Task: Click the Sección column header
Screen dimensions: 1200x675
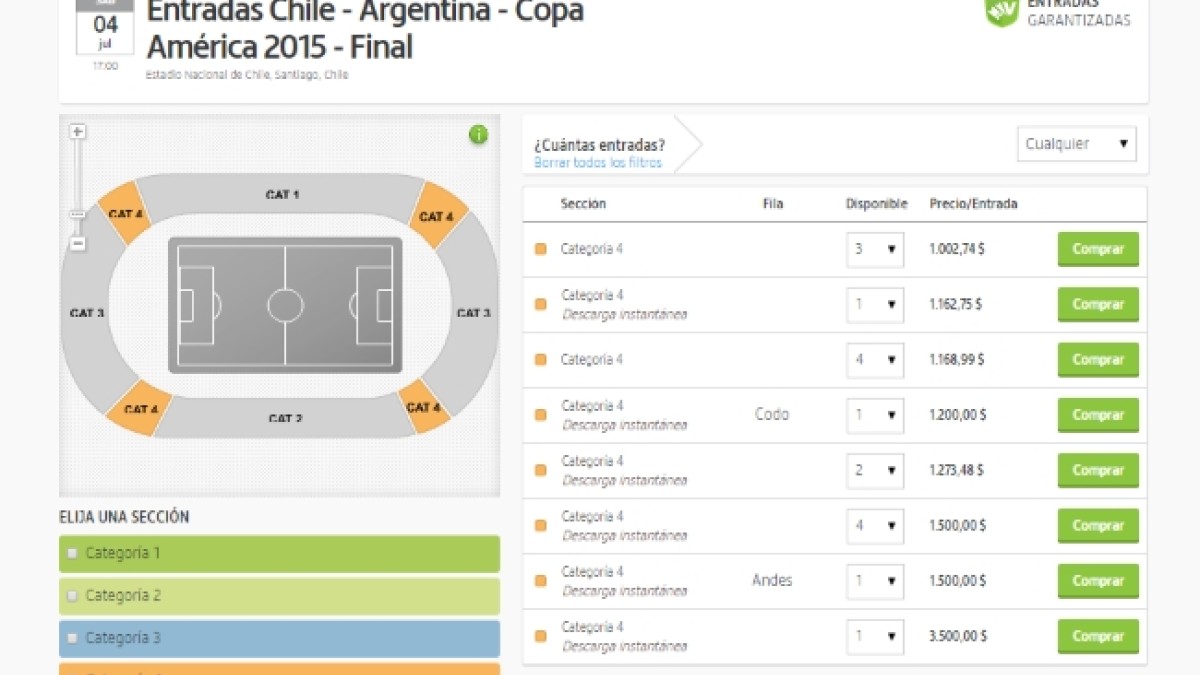Action: point(583,204)
